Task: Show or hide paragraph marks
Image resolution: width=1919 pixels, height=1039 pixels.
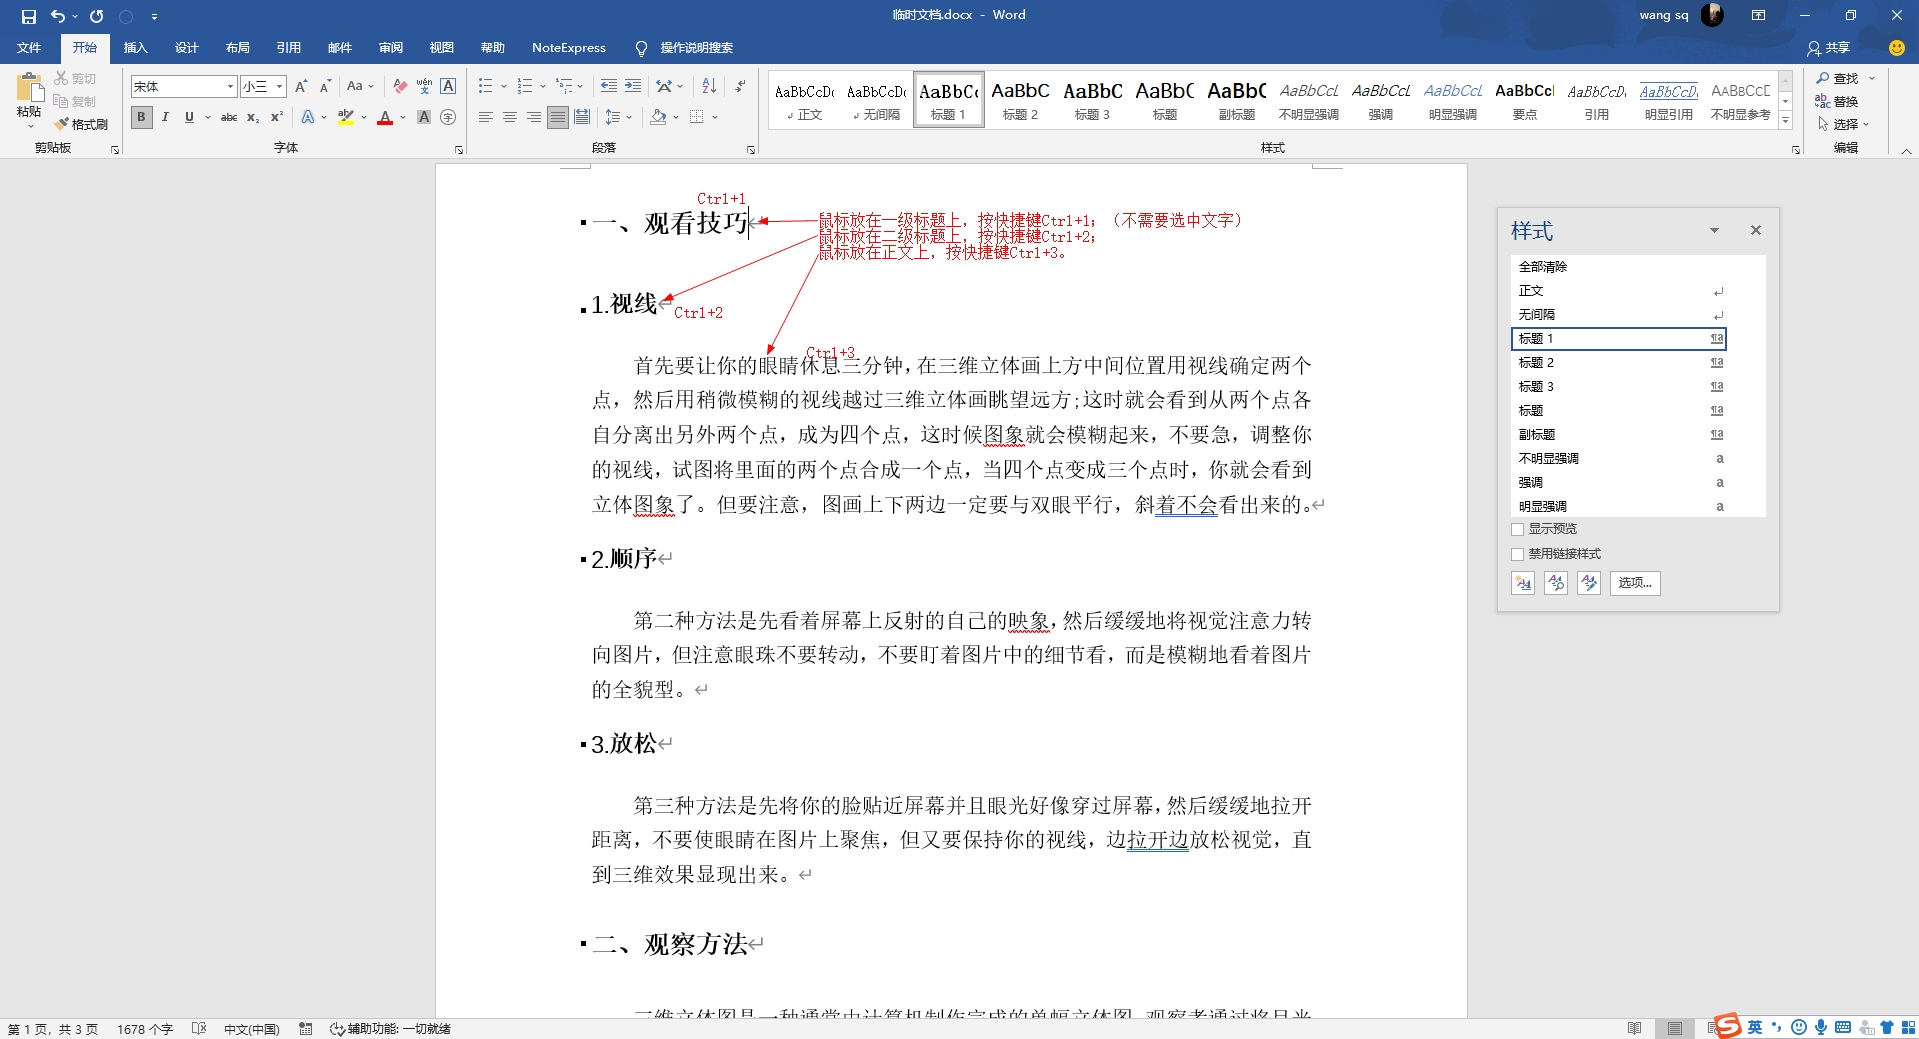Action: pyautogui.click(x=740, y=86)
